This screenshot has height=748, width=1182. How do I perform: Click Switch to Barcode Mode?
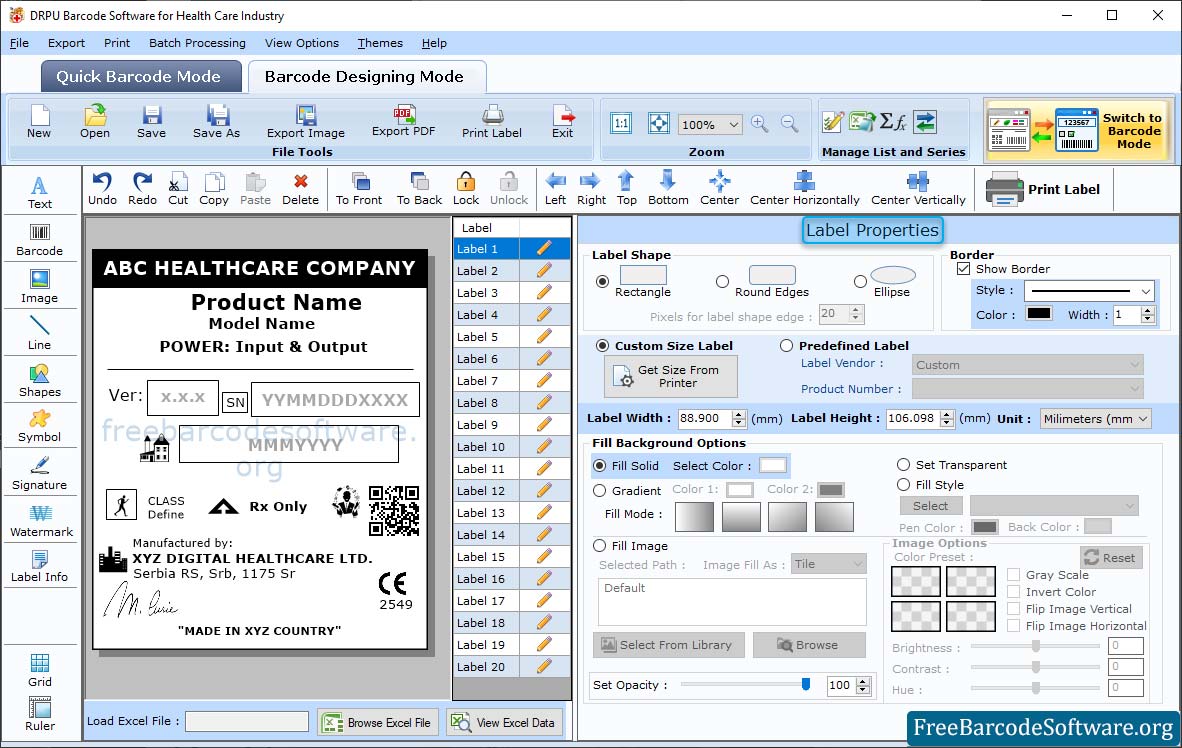pos(1079,130)
